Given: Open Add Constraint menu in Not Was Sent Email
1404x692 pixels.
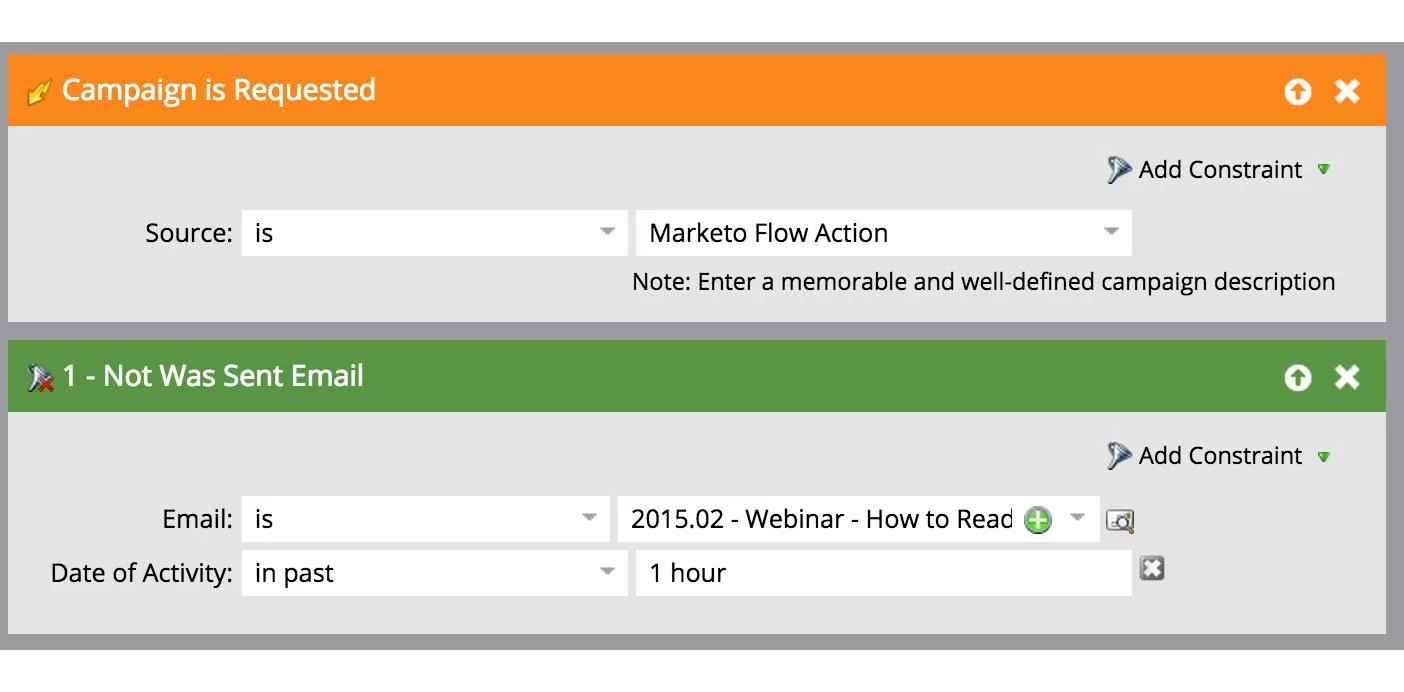Looking at the screenshot, I should (x=1219, y=456).
